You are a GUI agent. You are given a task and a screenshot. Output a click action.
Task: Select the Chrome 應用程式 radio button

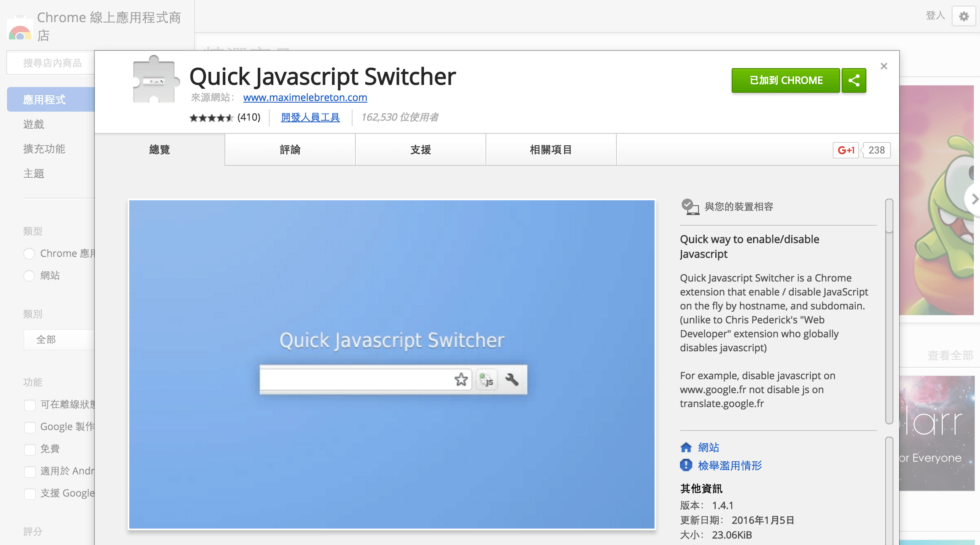29,254
